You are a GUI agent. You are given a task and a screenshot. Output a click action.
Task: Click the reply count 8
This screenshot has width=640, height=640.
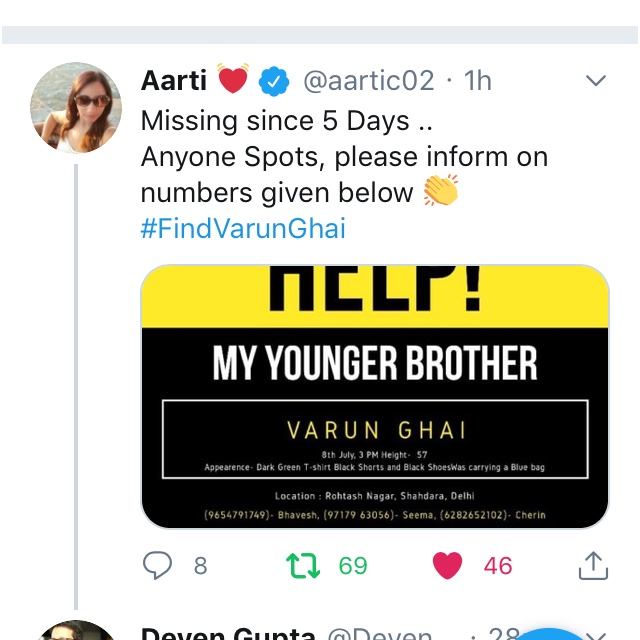(x=200, y=566)
